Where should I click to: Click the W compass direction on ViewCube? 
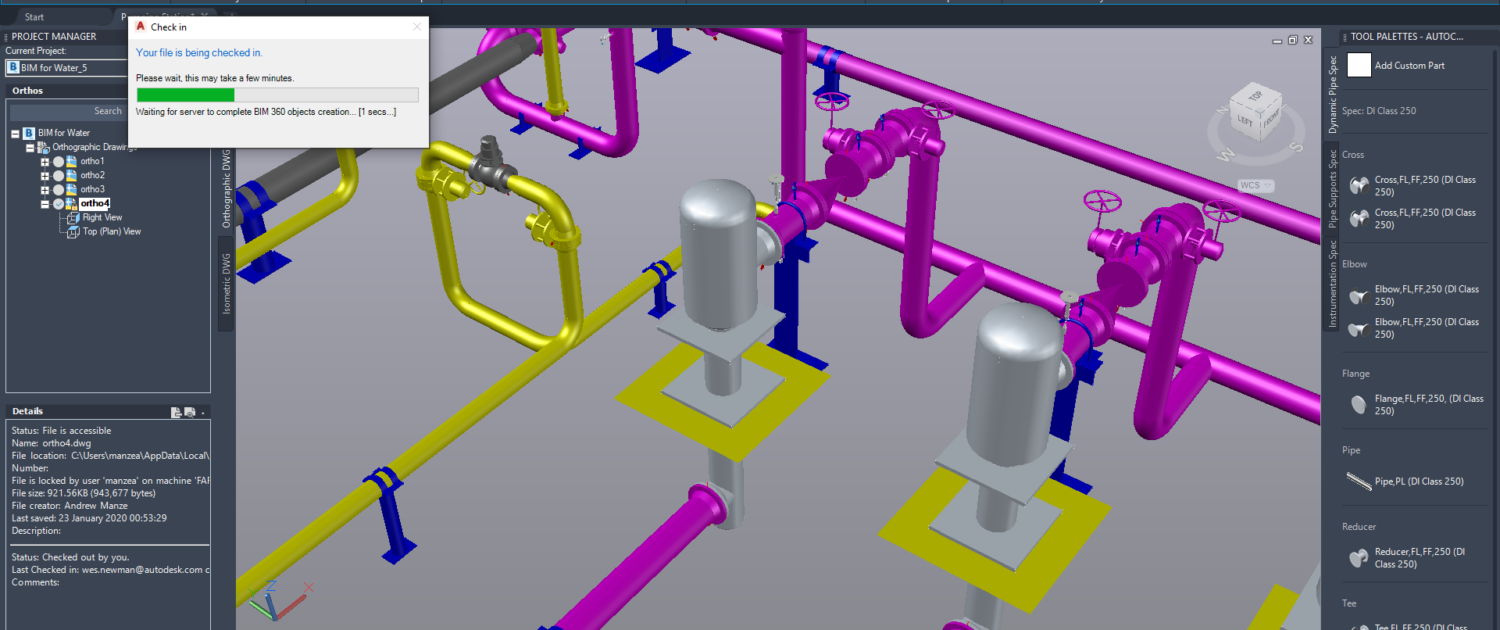point(1226,155)
